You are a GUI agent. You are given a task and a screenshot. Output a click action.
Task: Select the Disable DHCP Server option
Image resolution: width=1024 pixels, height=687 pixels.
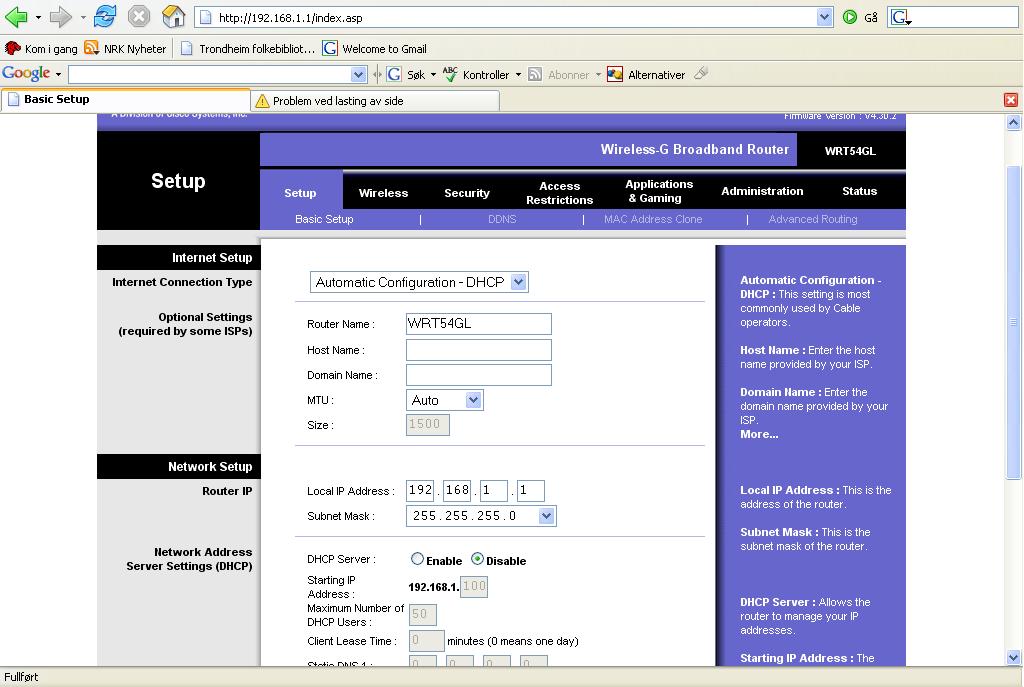(x=477, y=560)
